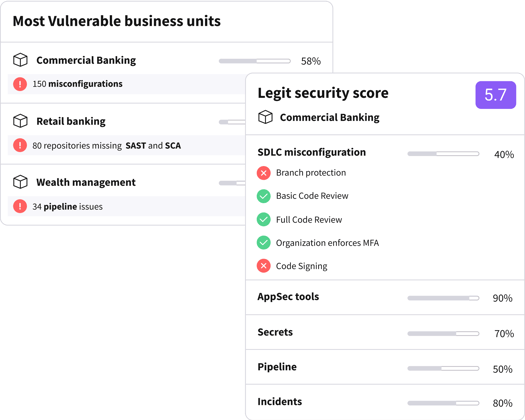Click the Retail banking partially hidden progress bar
This screenshot has width=525, height=420.
click(232, 122)
